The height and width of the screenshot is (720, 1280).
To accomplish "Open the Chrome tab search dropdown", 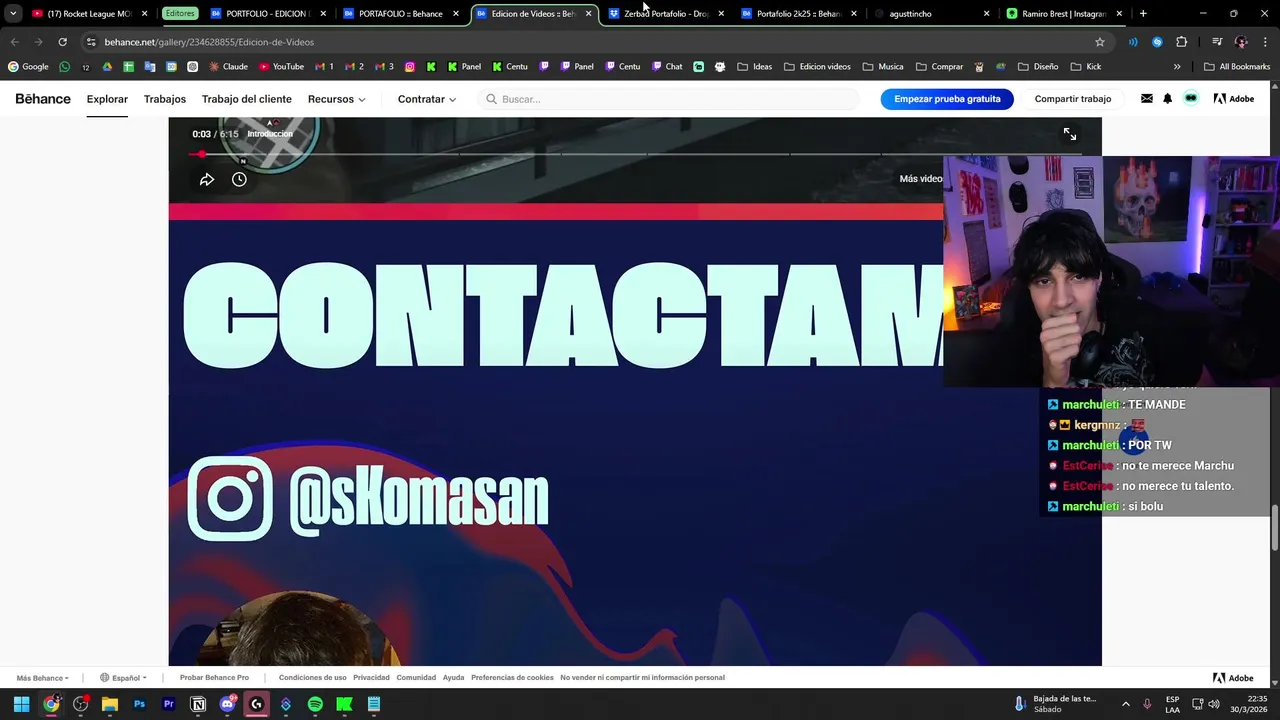I will tap(13, 14).
